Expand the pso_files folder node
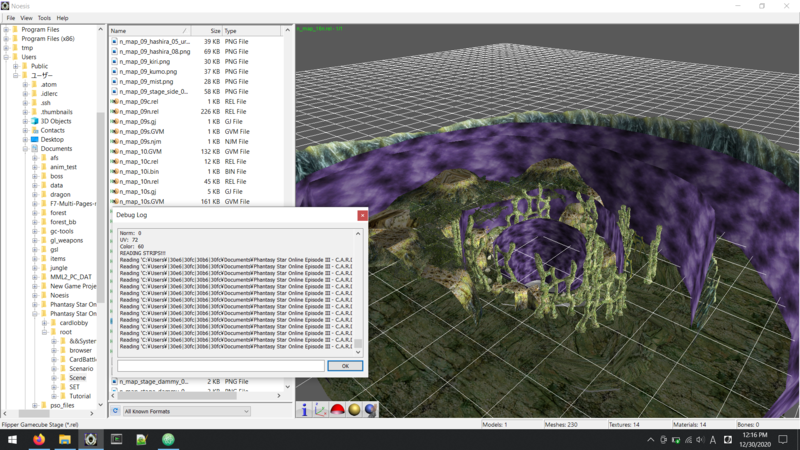Screen dimensions: 800x450 point(35,406)
